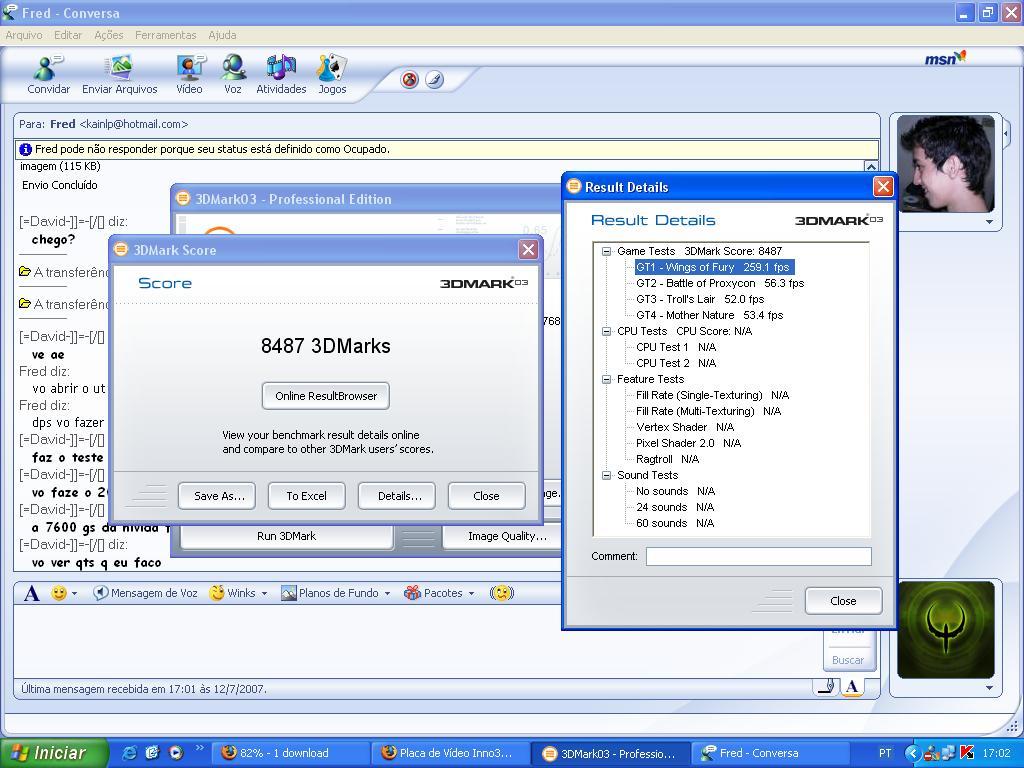Click Fred's display picture
1024x768 pixels.
(946, 164)
